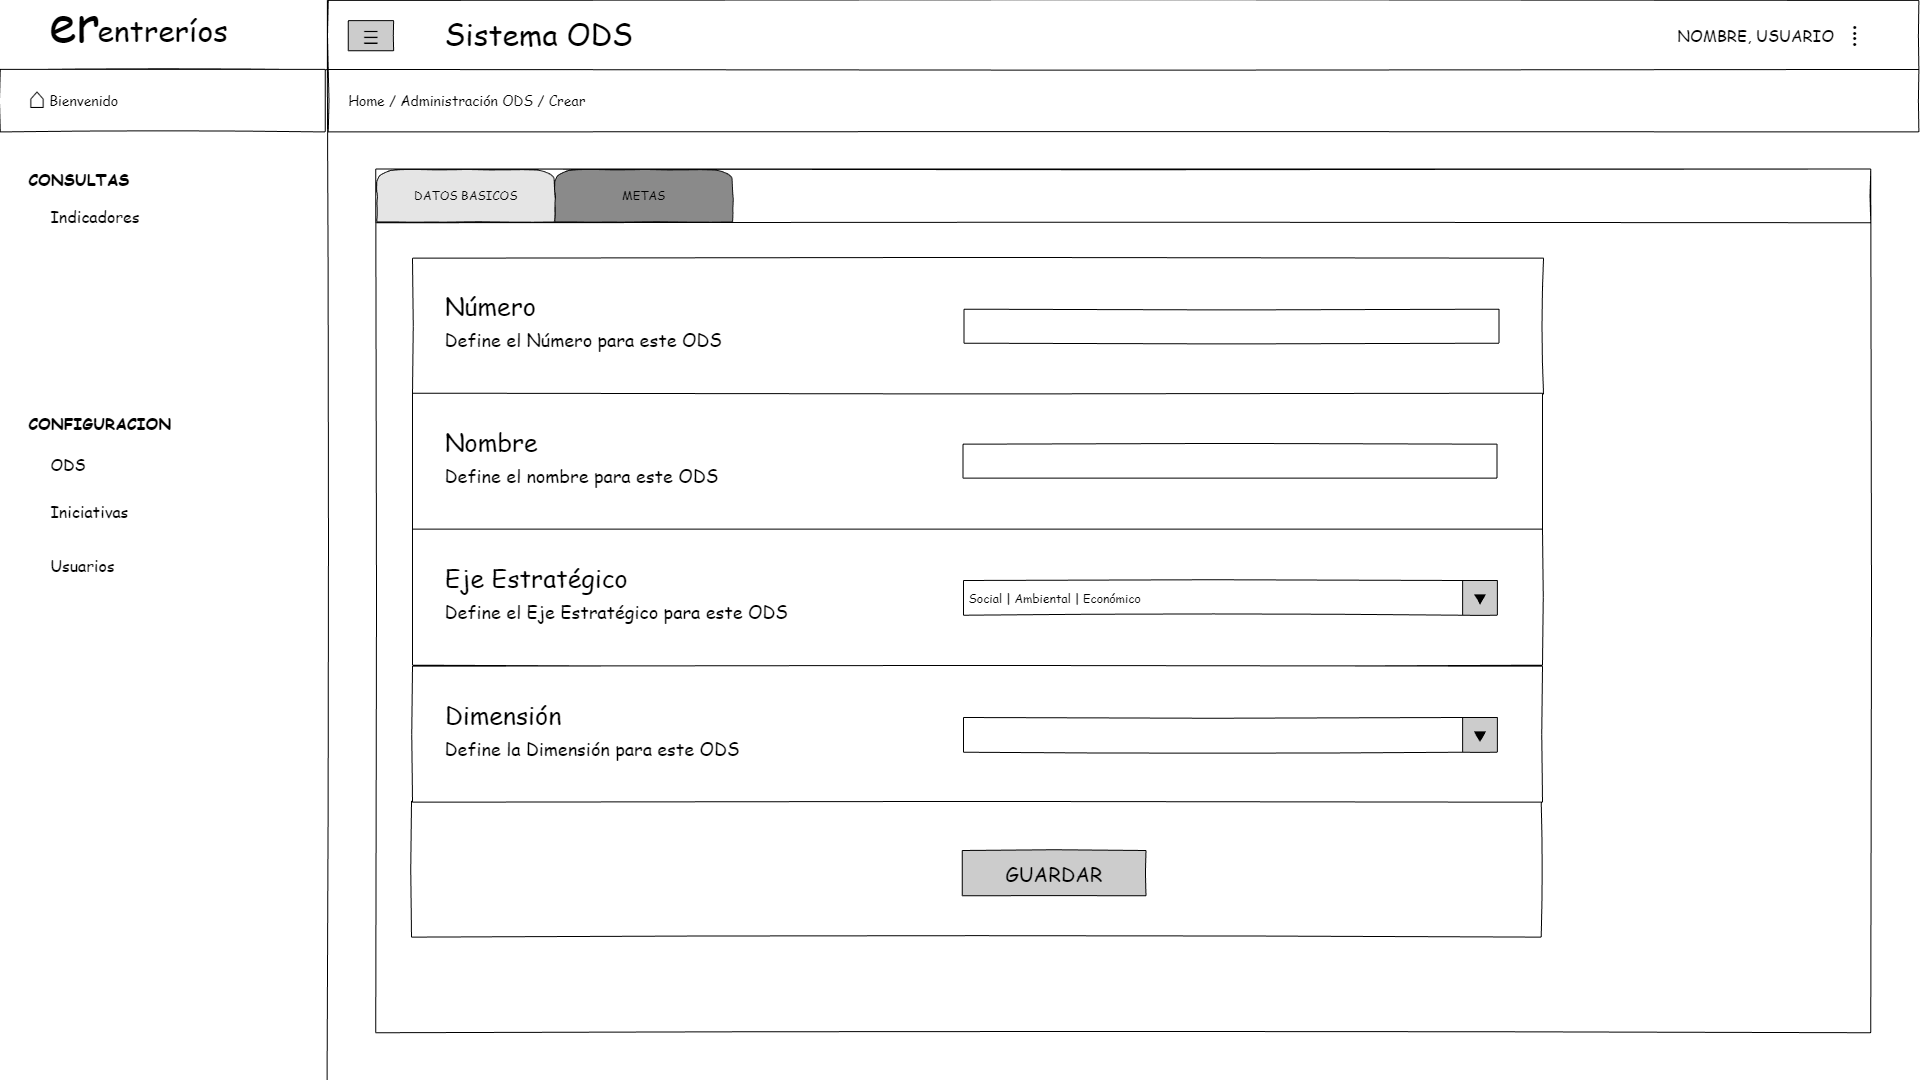Expand the Dimensión dropdown arrow
The image size is (1920, 1080).
coord(1479,736)
